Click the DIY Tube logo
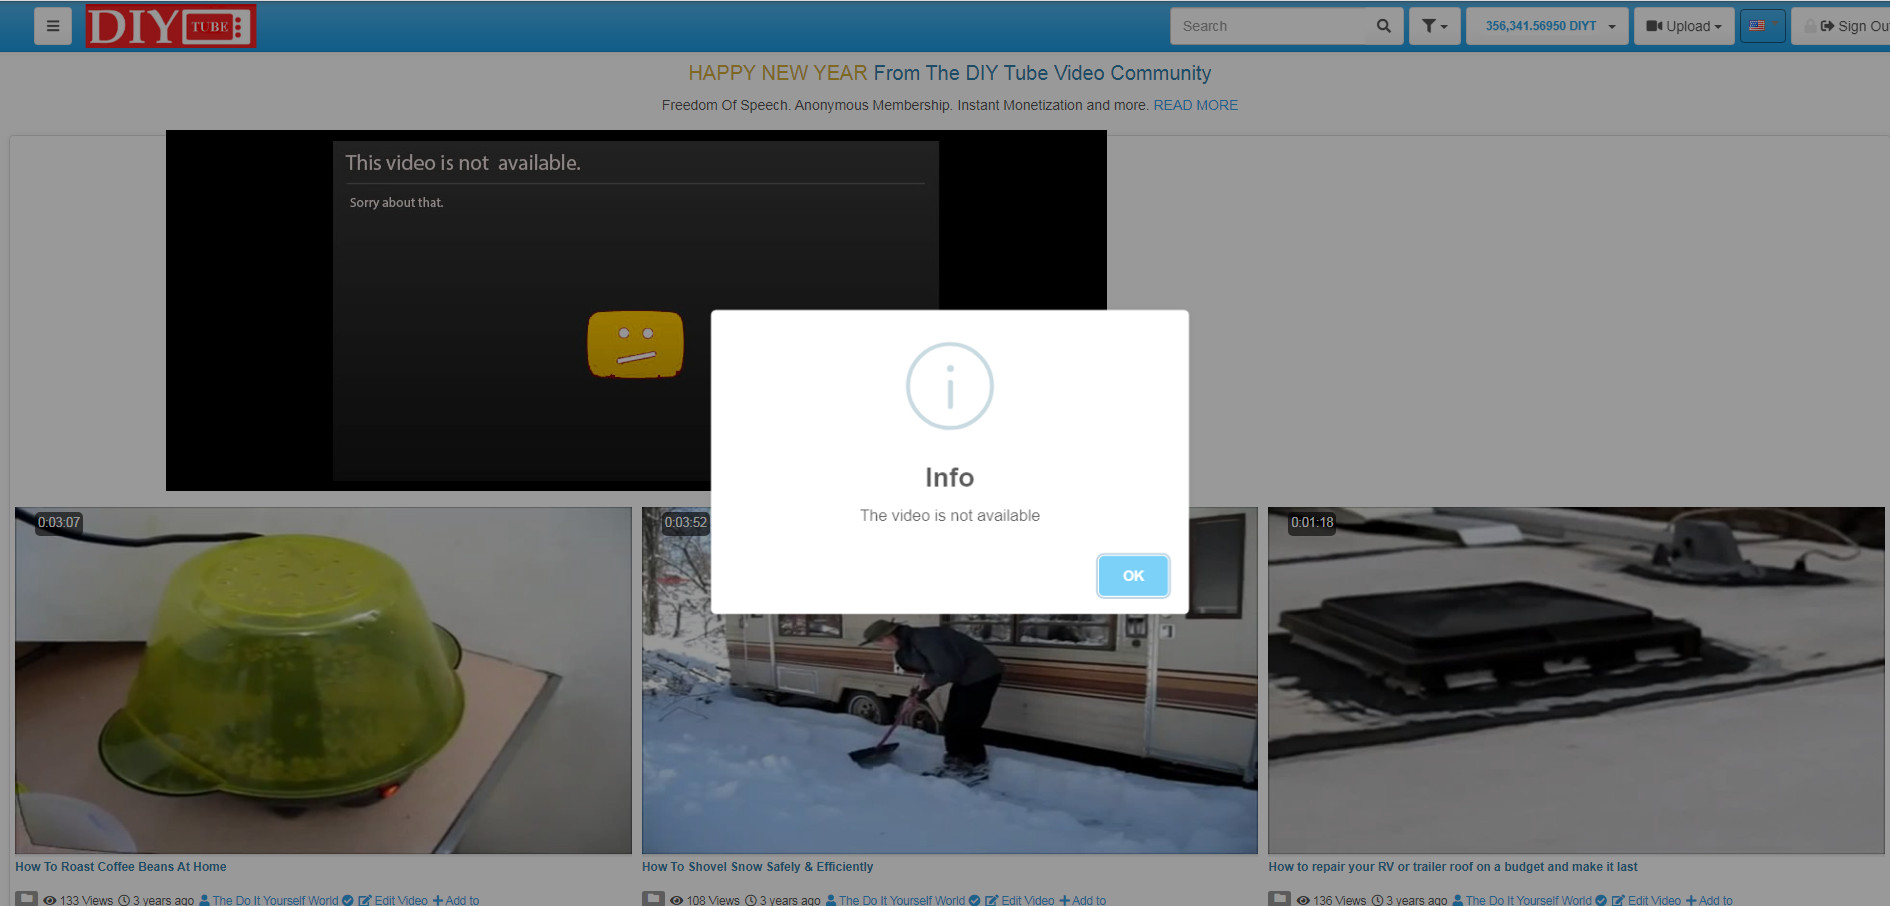 [170, 26]
